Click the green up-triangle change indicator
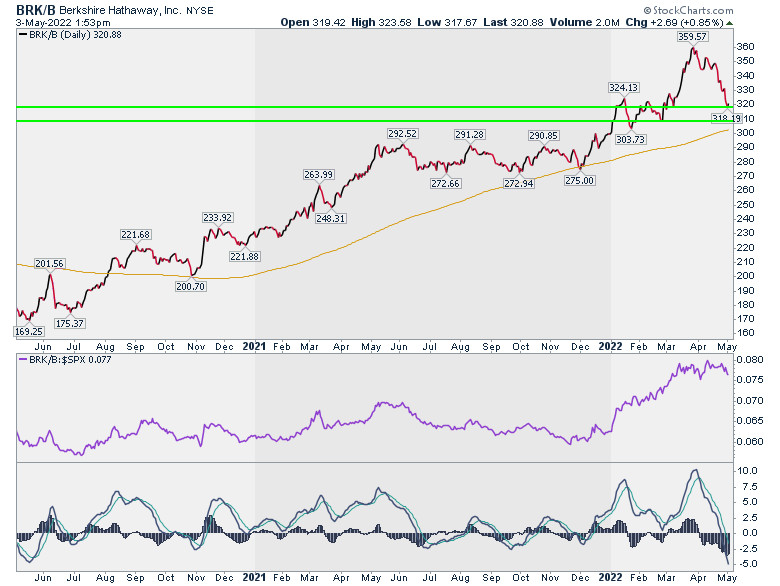The height and width of the screenshot is (586, 780). click(x=729, y=23)
